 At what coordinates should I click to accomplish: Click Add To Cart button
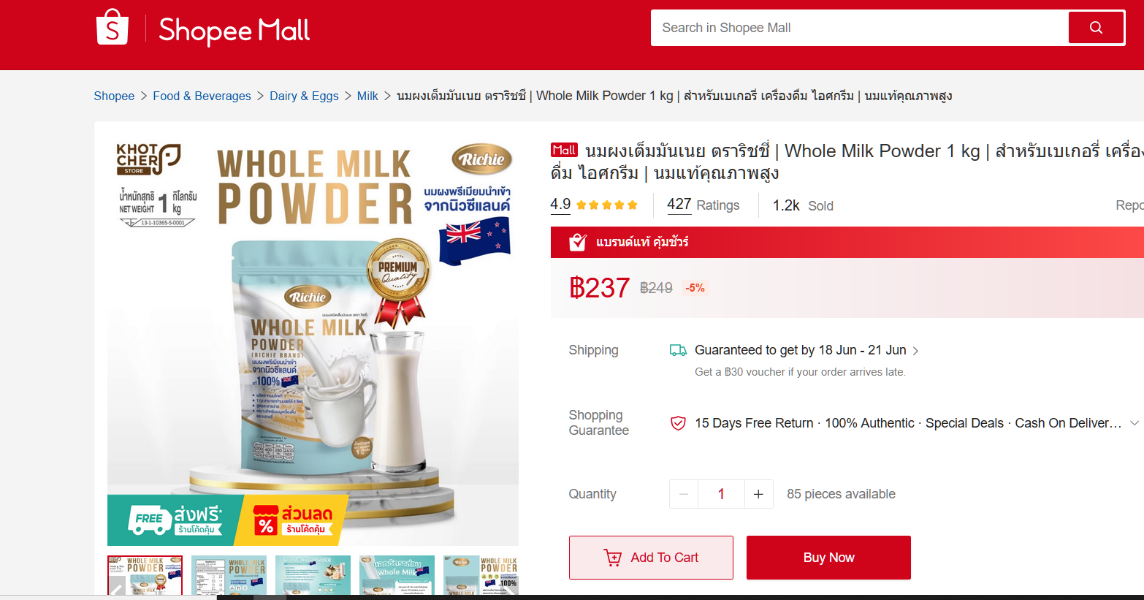[651, 558]
